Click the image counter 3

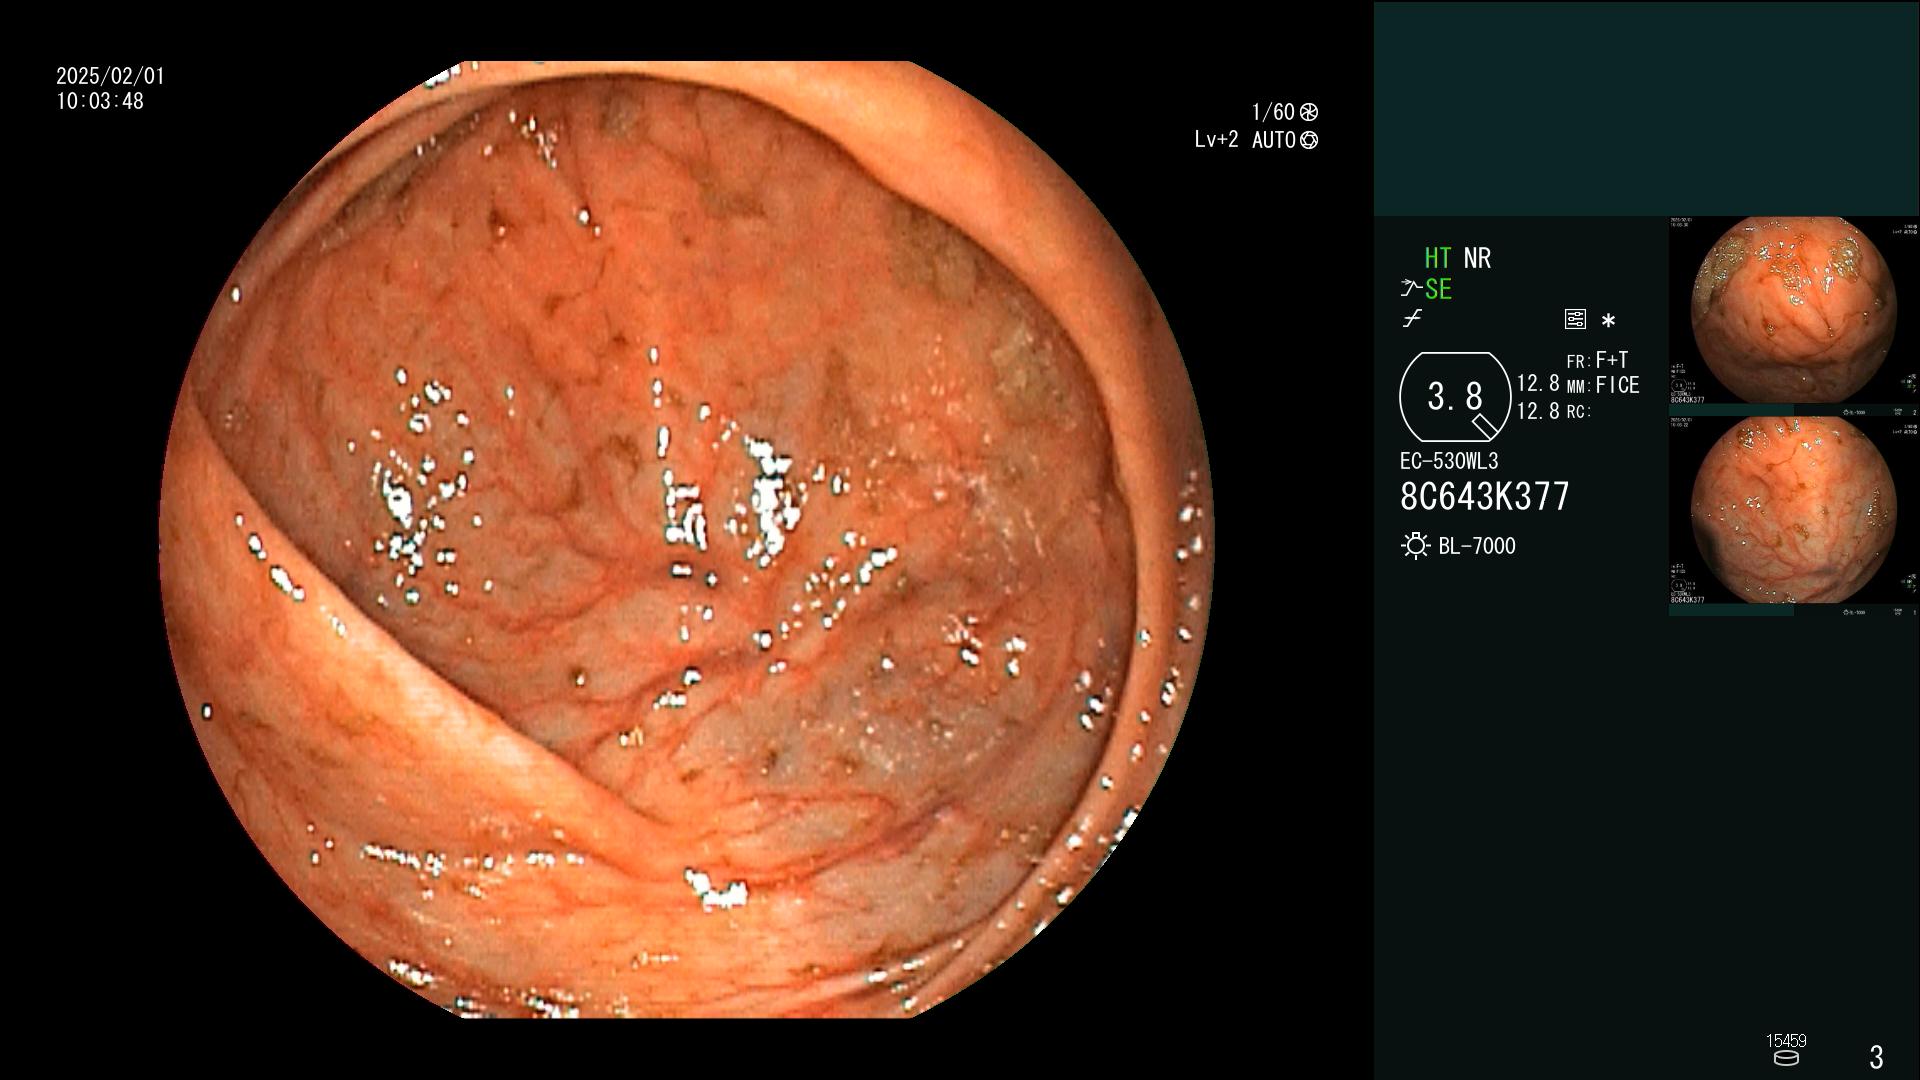(x=1876, y=1056)
